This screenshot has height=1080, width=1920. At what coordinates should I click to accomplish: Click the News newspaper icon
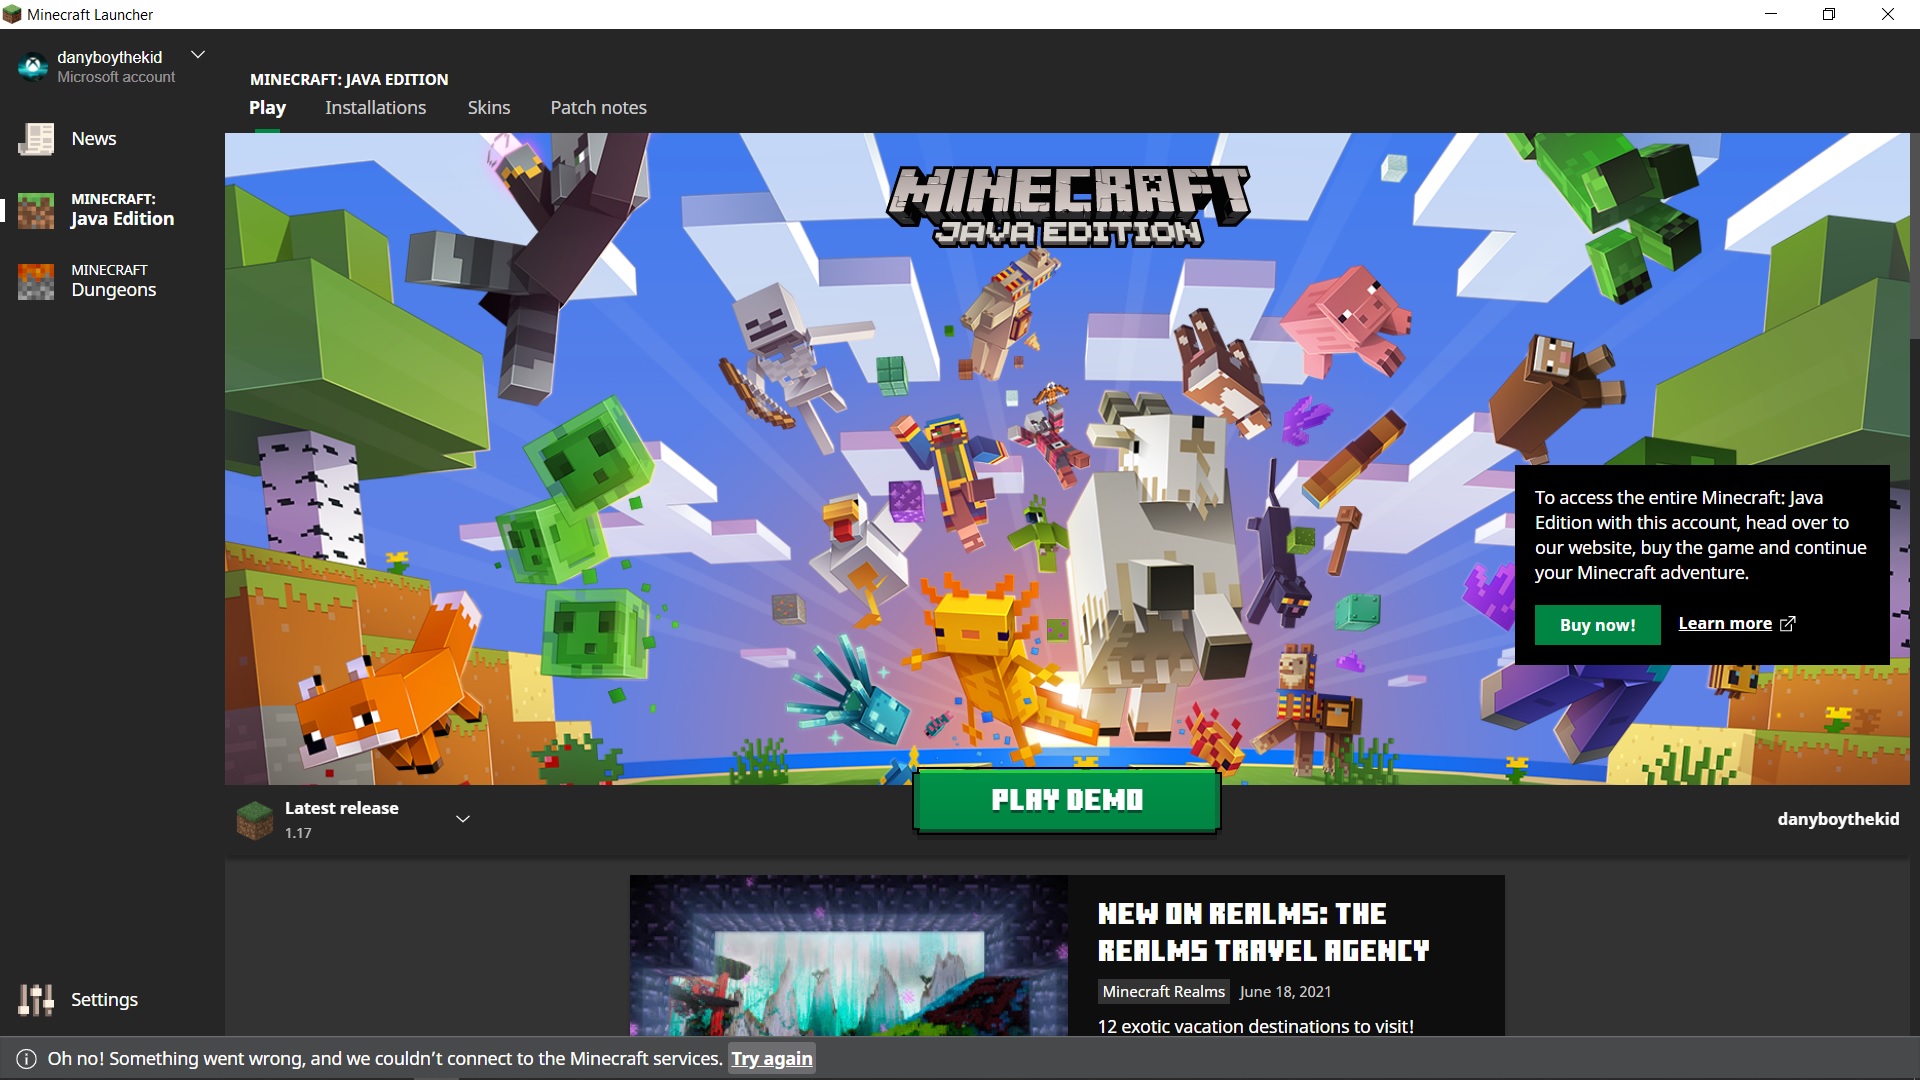36,139
